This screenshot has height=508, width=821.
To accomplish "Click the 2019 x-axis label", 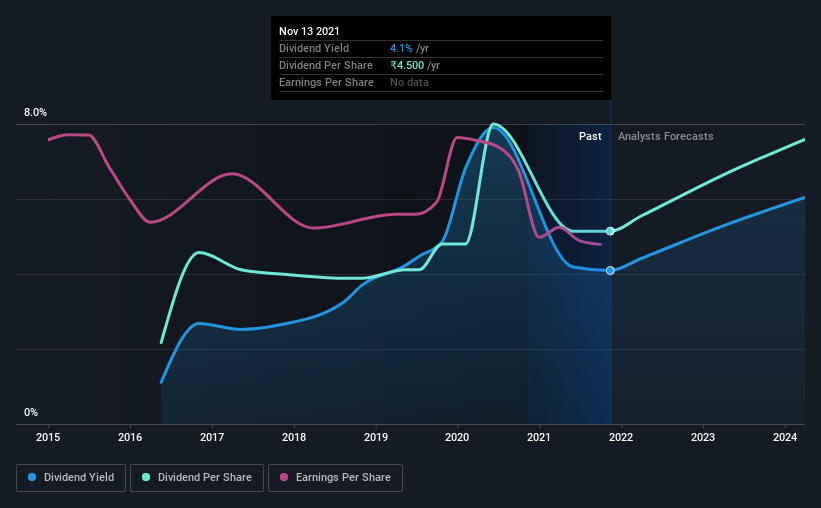I will (x=376, y=437).
